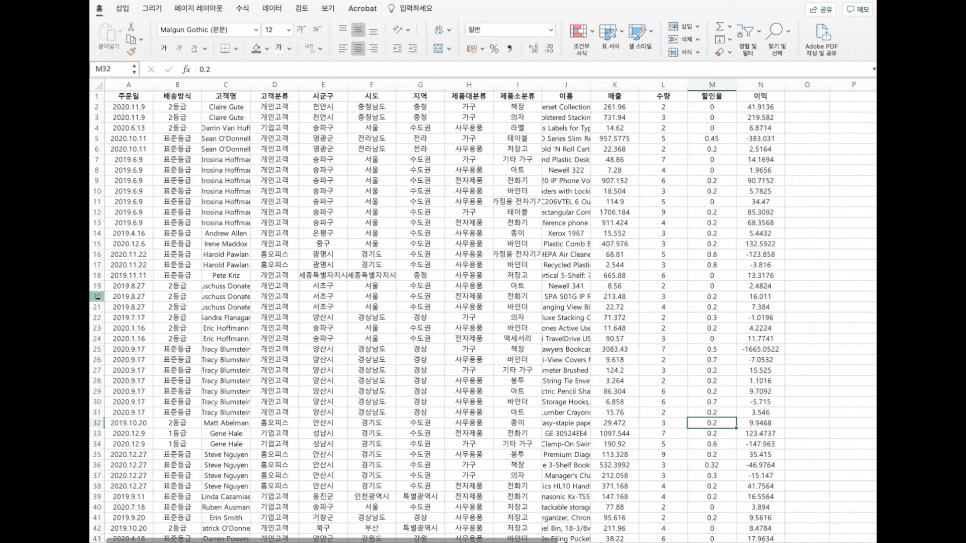
Task: Click the merge and center icon
Action: click(439, 48)
